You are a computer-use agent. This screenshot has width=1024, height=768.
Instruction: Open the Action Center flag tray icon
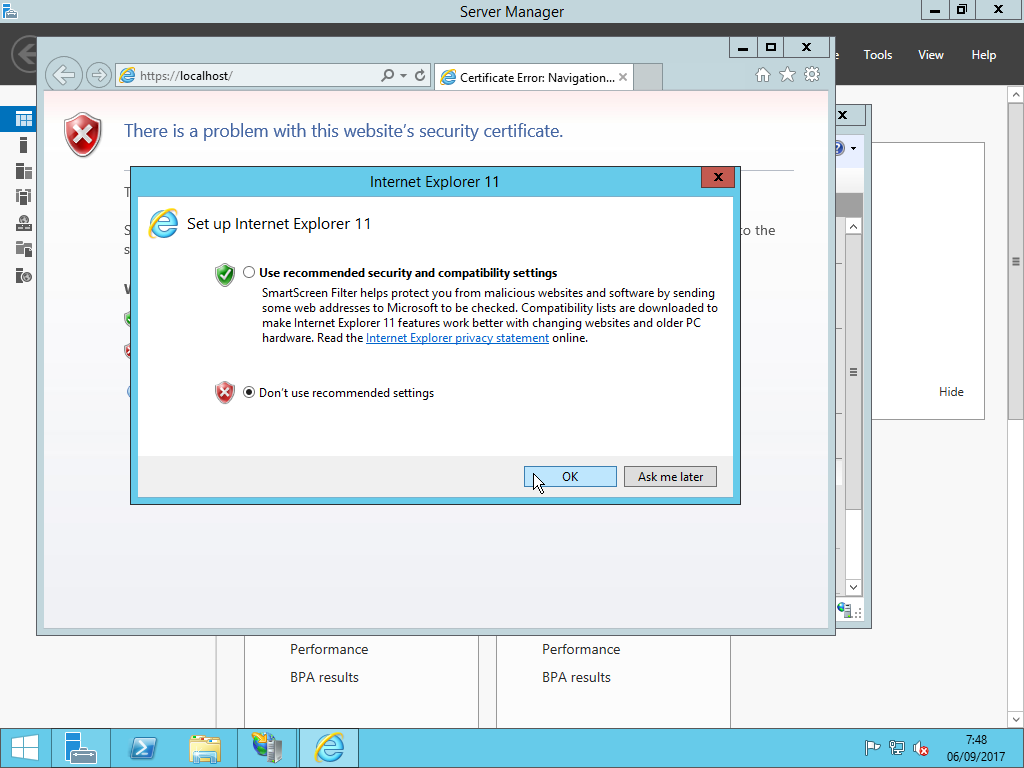872,748
